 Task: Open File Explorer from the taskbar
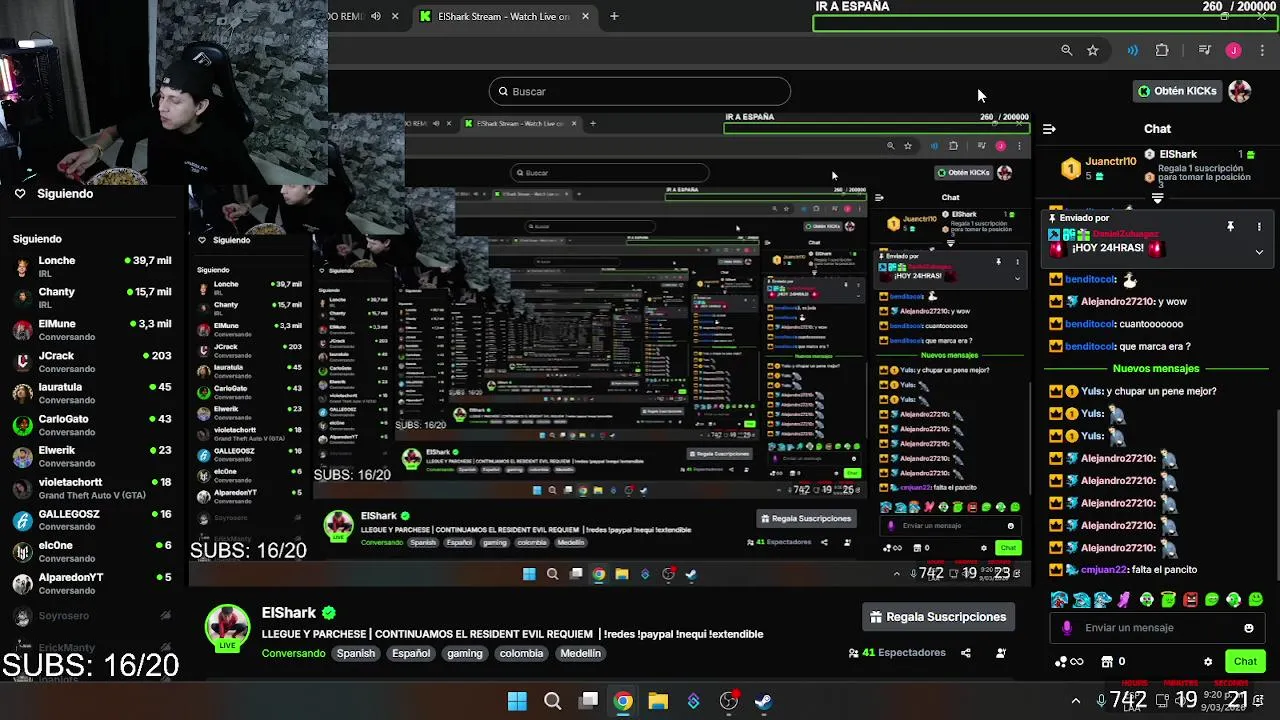658,701
